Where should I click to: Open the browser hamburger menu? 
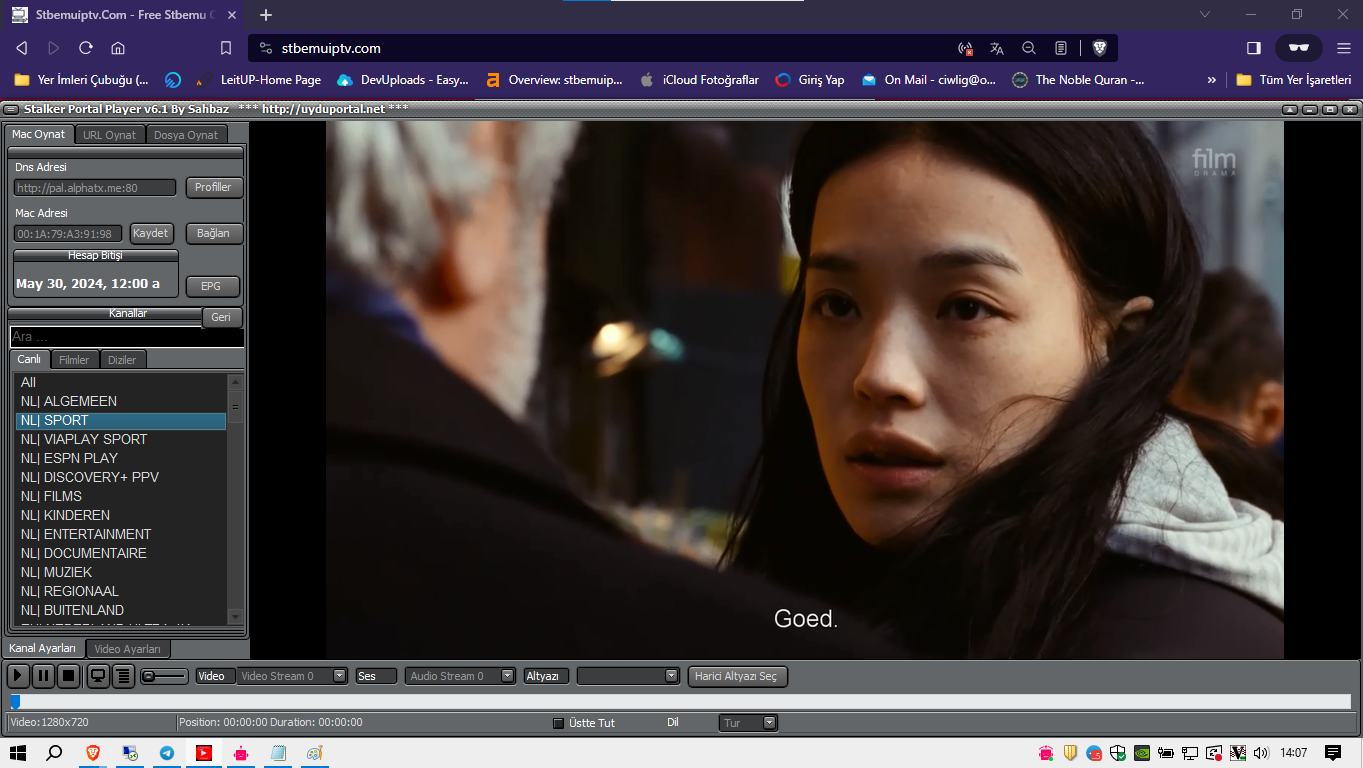pos(1343,48)
